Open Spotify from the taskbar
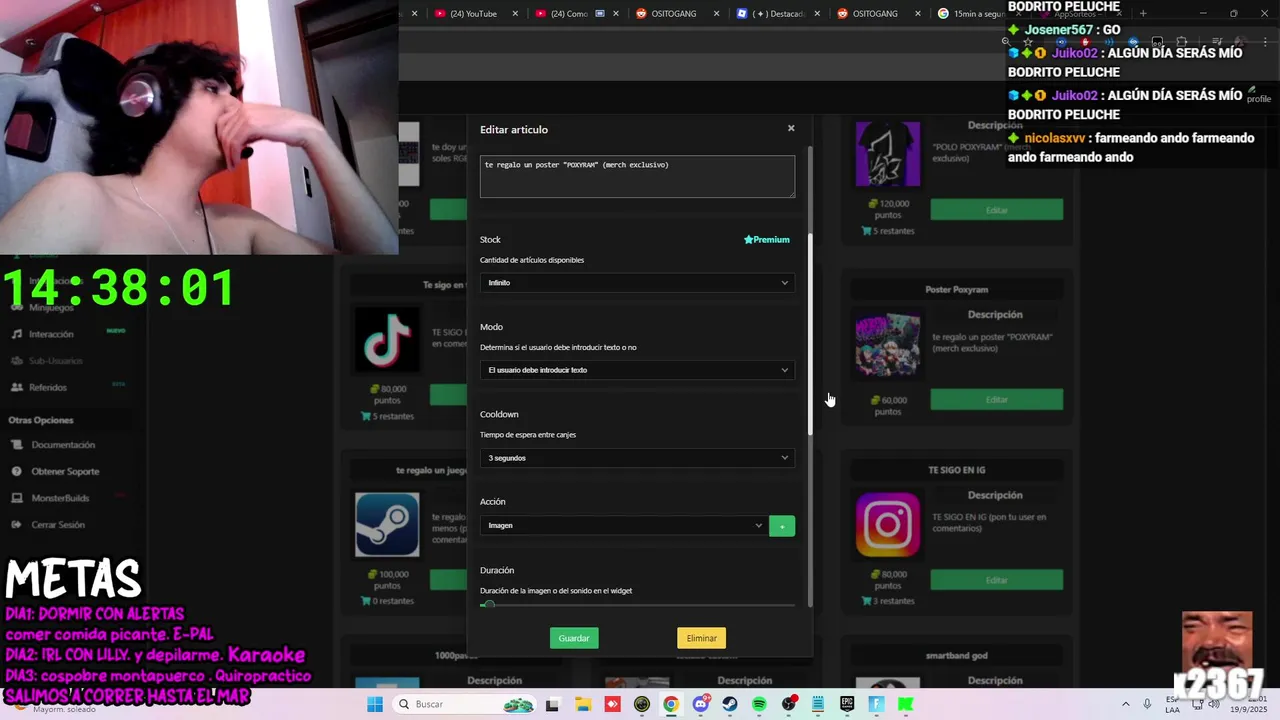Viewport: 1280px width, 720px height. click(759, 704)
